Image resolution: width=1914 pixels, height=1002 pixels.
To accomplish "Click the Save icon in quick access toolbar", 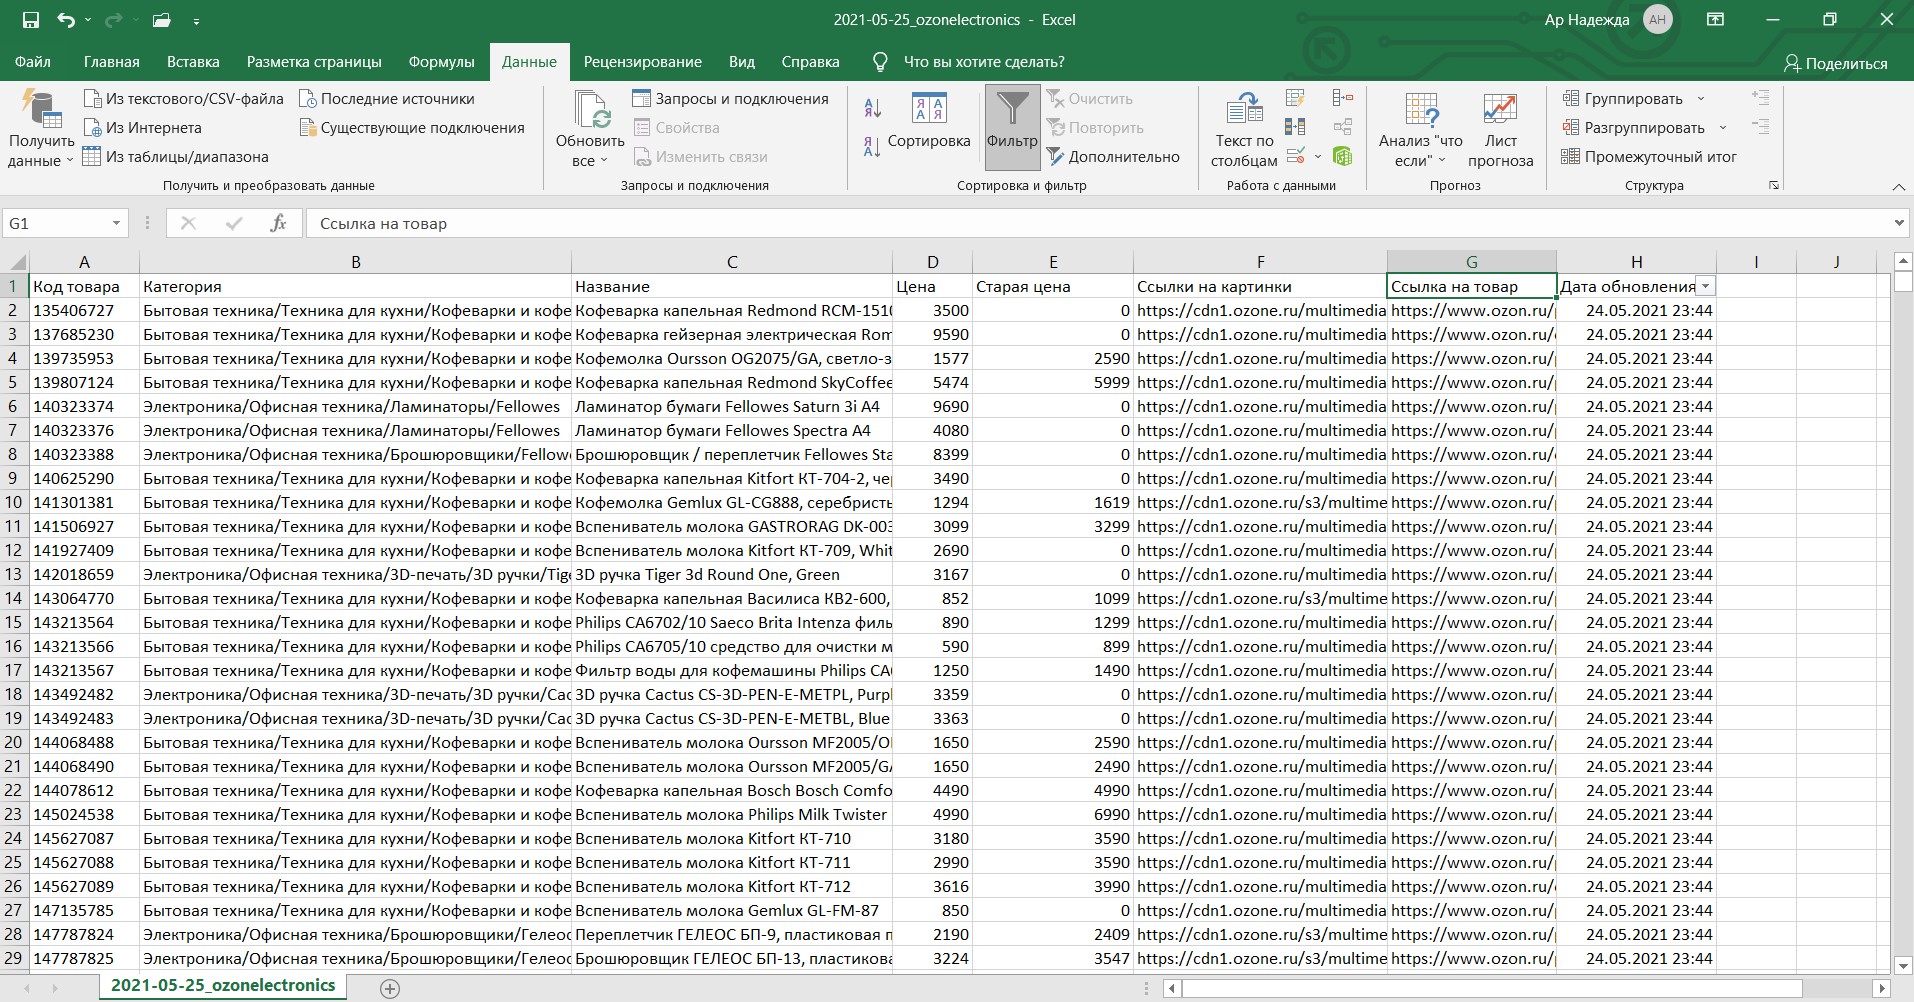I will (x=31, y=20).
